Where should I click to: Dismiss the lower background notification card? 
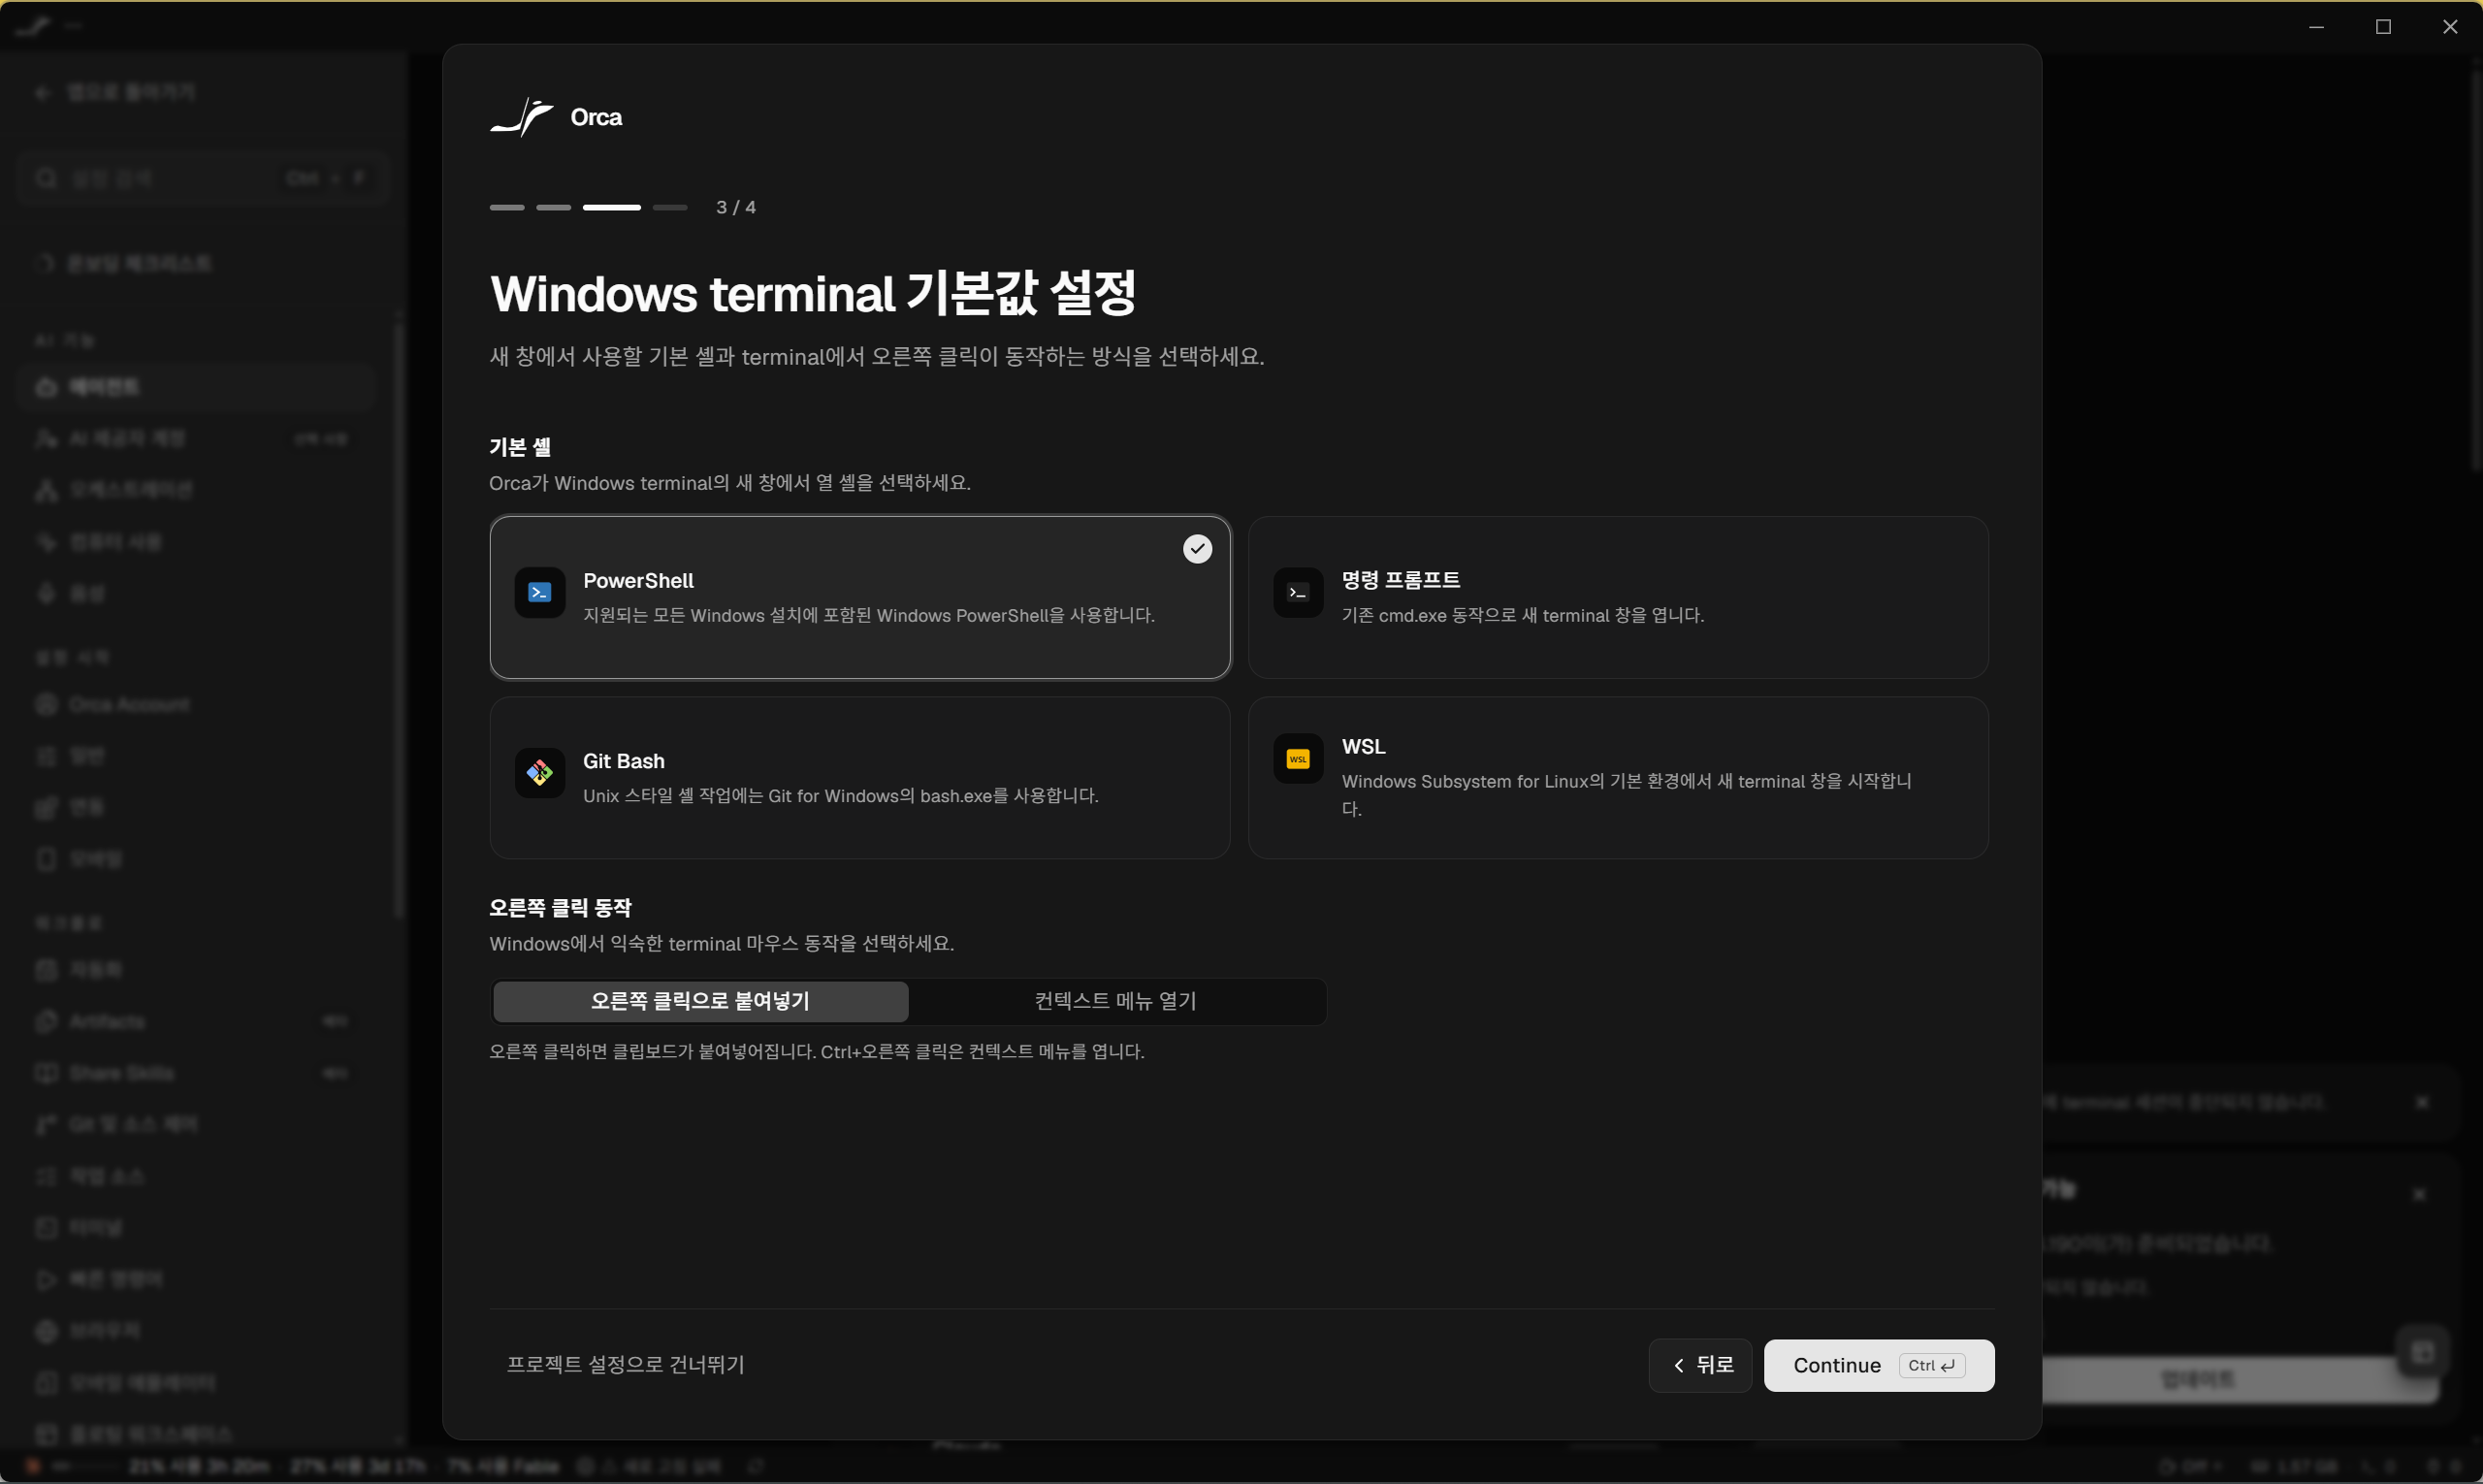pyautogui.click(x=2420, y=1194)
